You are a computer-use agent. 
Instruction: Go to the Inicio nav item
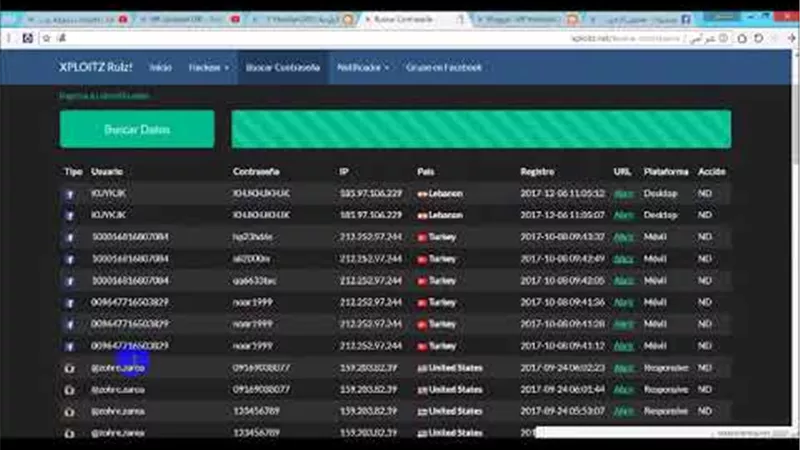(161, 67)
